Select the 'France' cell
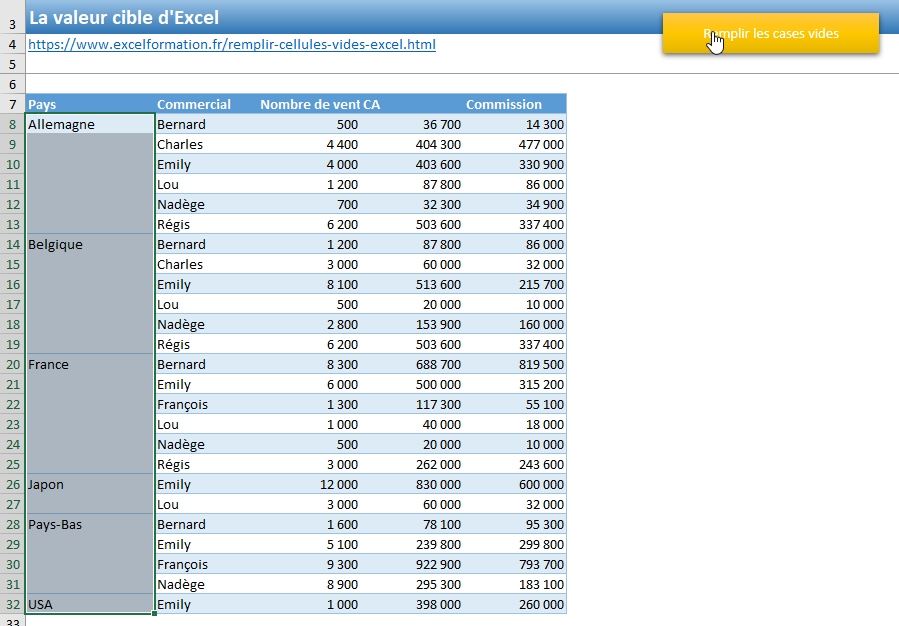 coord(90,364)
